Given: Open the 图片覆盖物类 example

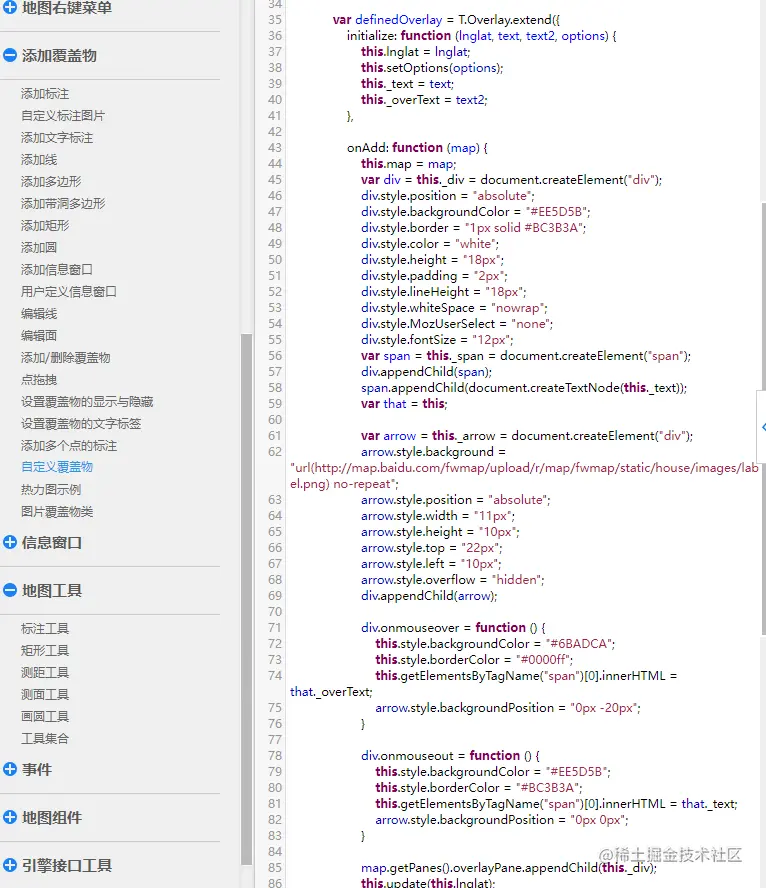Looking at the screenshot, I should pyautogui.click(x=57, y=511).
